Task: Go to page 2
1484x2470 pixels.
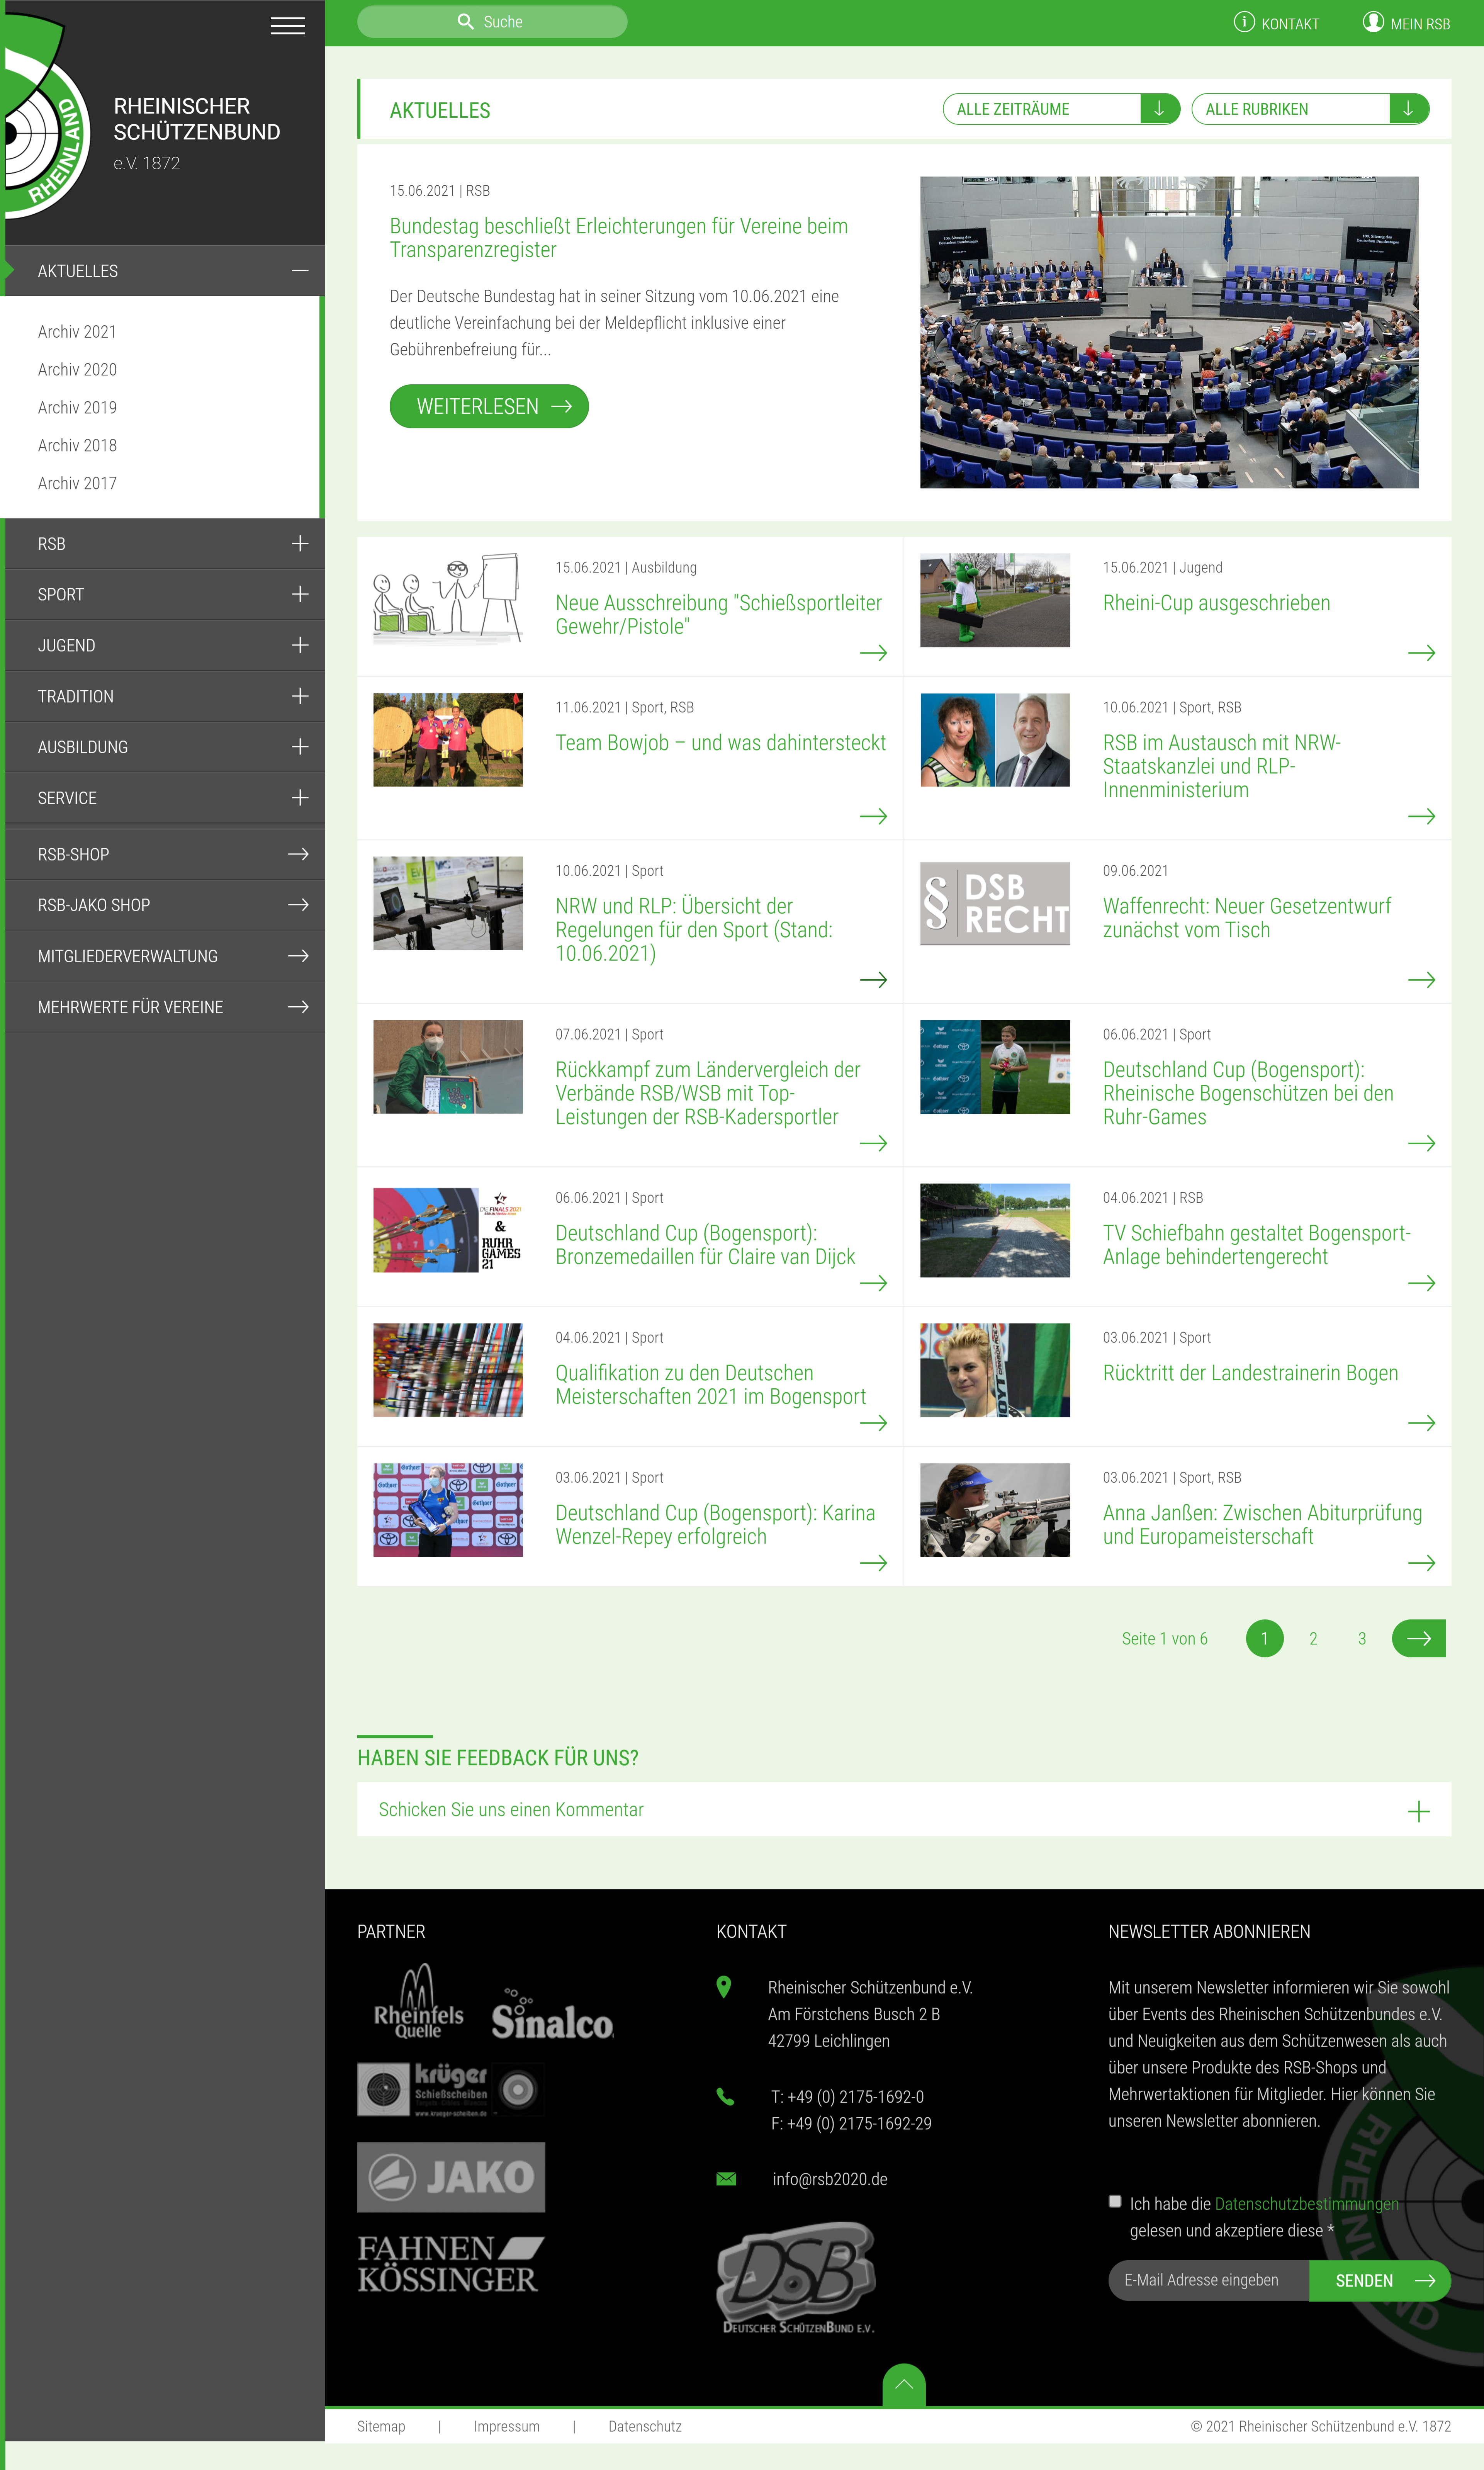Action: click(1313, 1638)
